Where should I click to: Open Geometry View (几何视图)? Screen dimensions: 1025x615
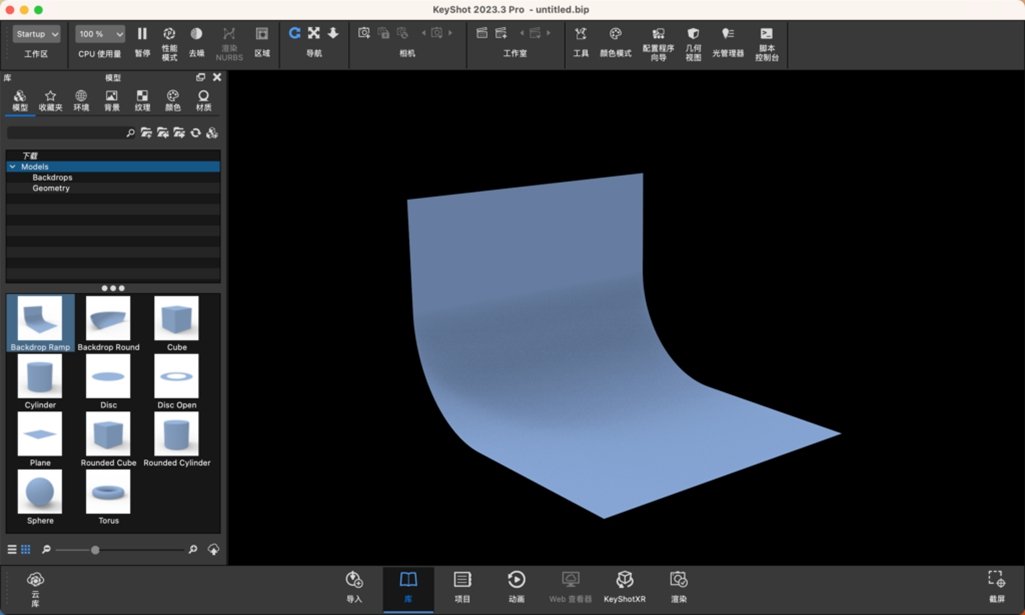693,34
